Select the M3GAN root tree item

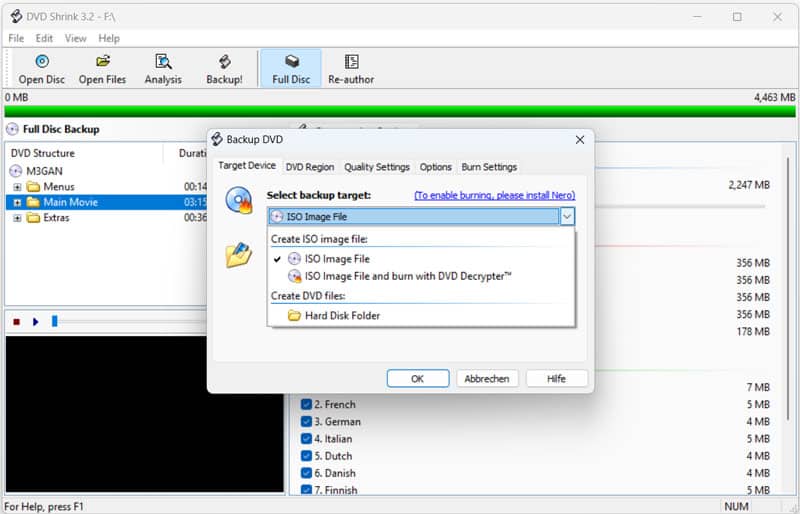(44, 171)
